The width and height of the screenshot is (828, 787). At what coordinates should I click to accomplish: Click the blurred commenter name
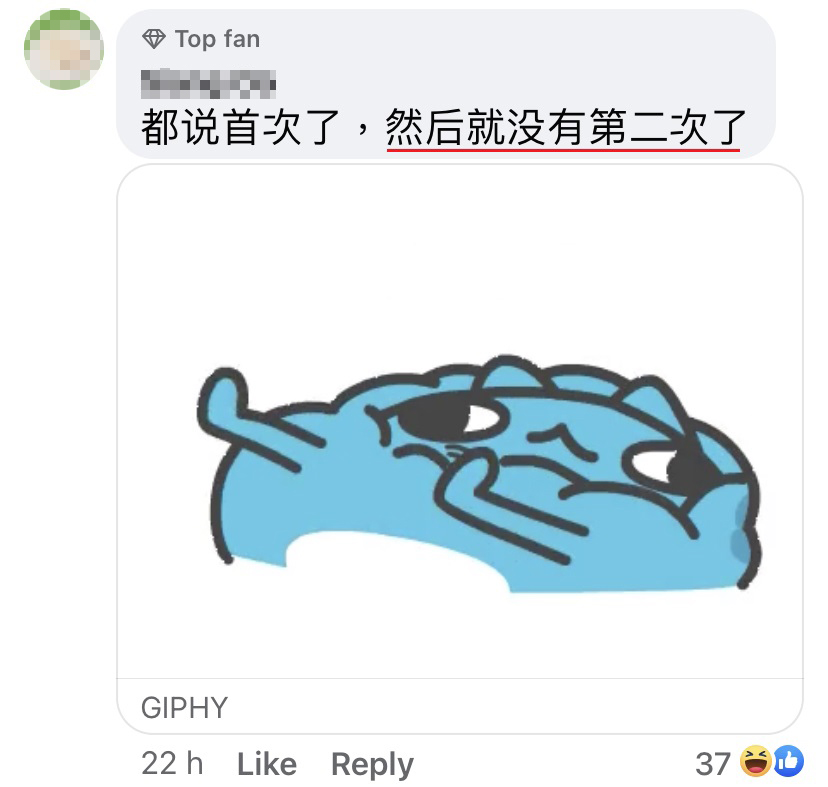pyautogui.click(x=208, y=84)
